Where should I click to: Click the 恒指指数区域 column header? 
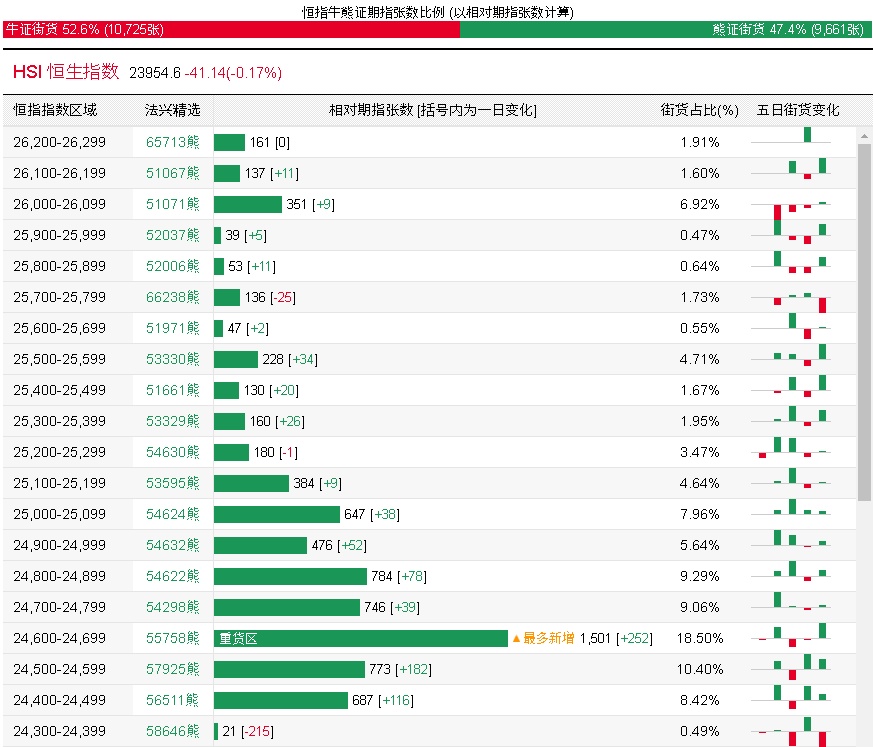(x=55, y=110)
